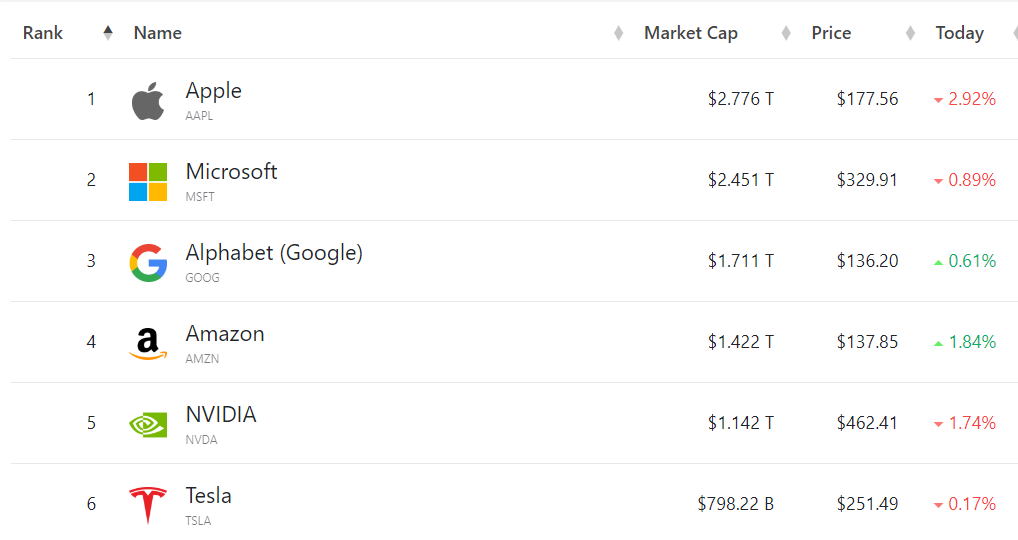
Task: Sort table by Rank column arrow
Action: tap(108, 33)
